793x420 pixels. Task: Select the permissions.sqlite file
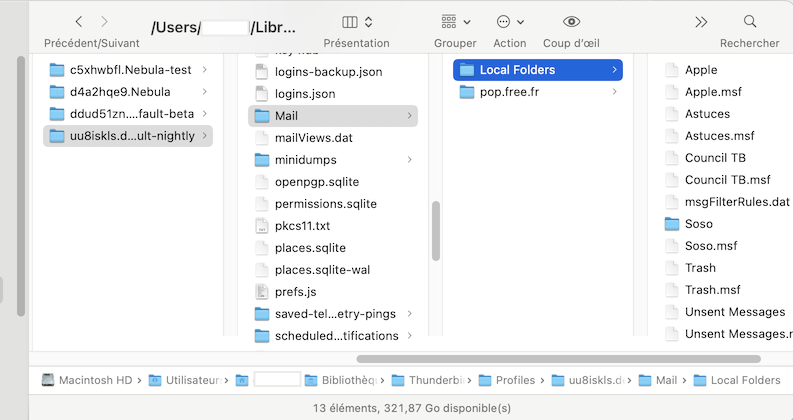tap(333, 204)
